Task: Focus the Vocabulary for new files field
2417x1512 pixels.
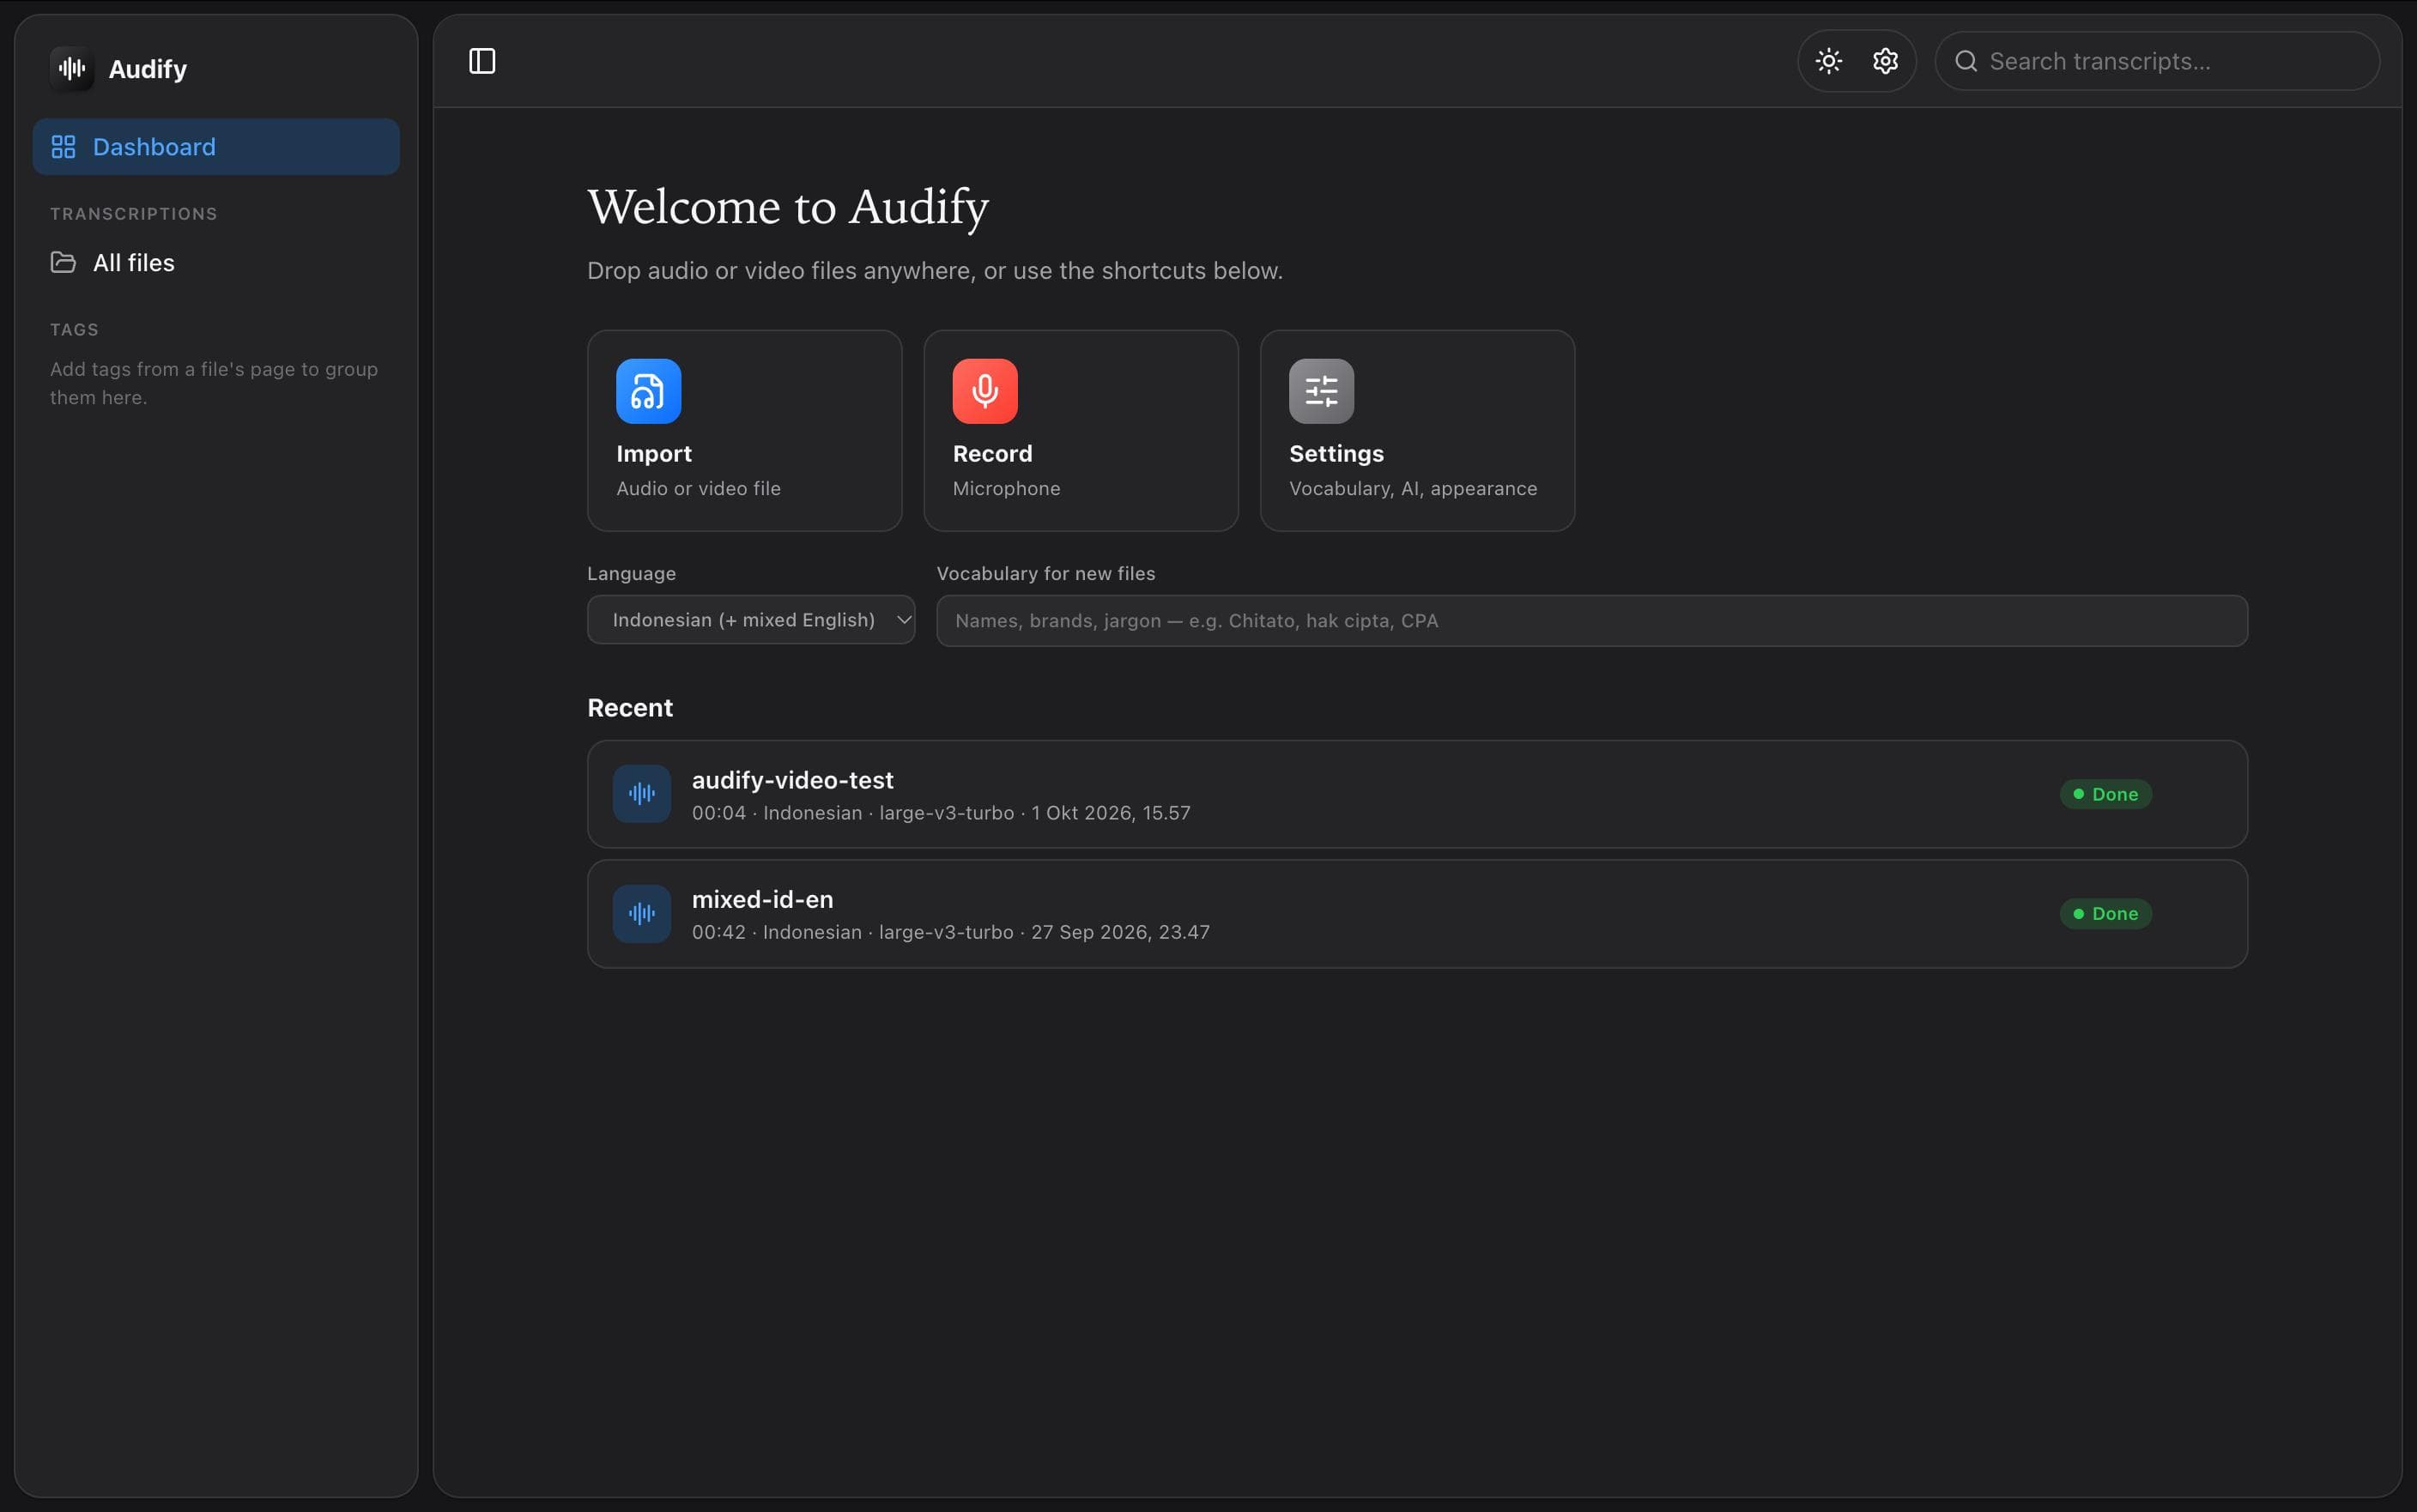Action: [1592, 621]
